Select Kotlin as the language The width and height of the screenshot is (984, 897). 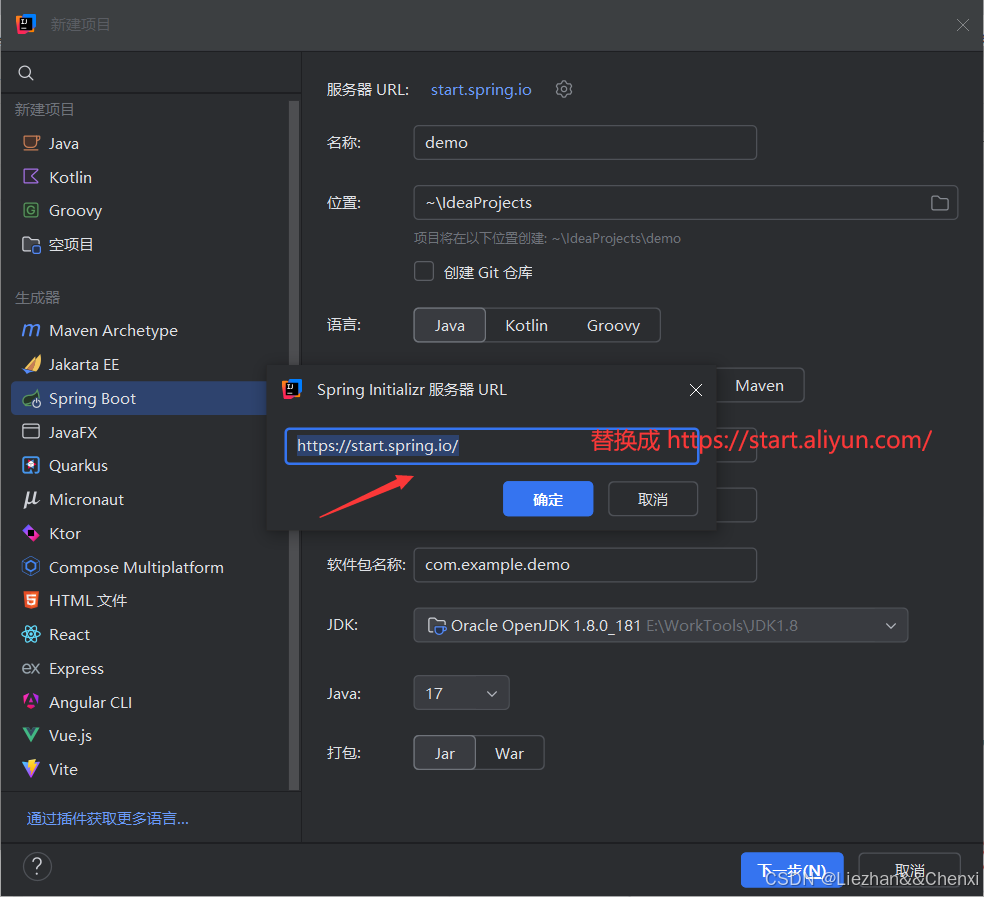(x=526, y=325)
